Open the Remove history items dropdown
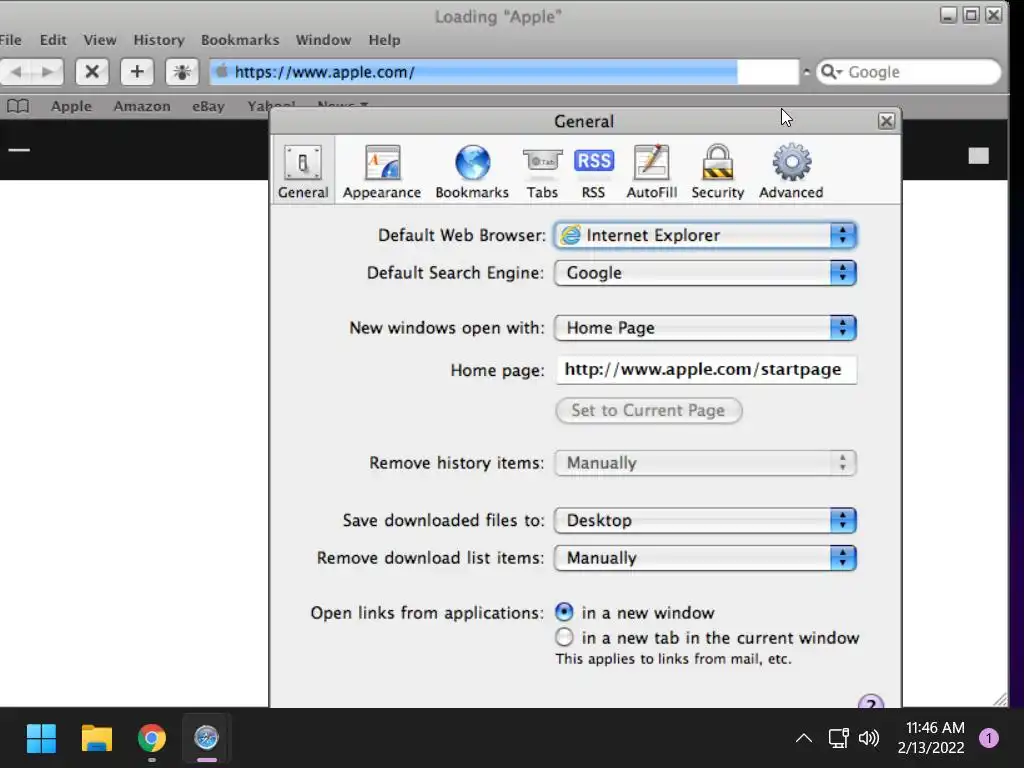 click(705, 463)
